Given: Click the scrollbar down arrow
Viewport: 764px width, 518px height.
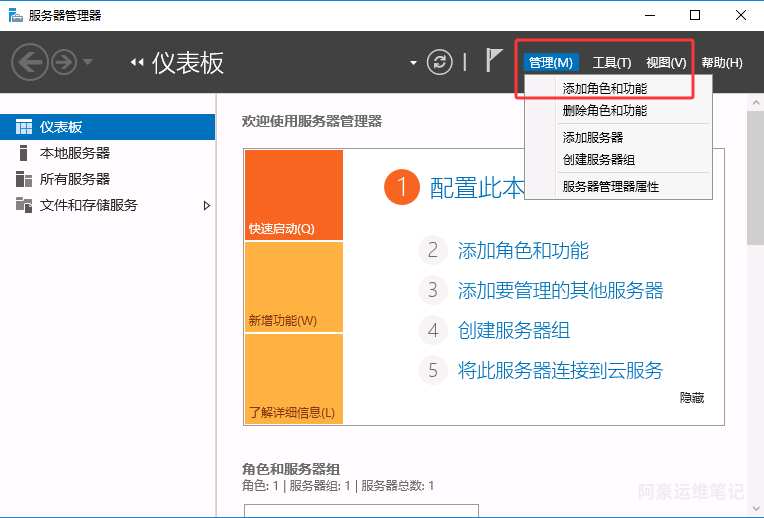Looking at the screenshot, I should (x=756, y=509).
